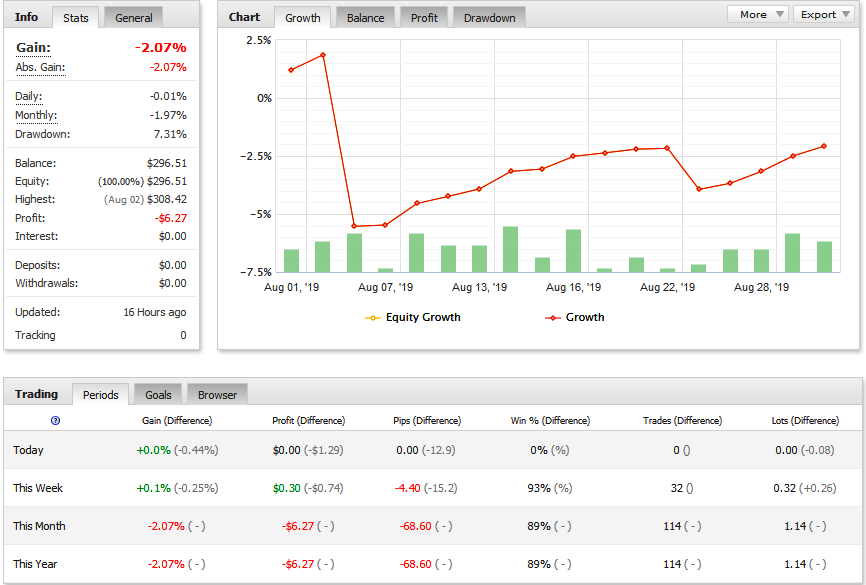Click the Balance value $296.51

(x=167, y=163)
